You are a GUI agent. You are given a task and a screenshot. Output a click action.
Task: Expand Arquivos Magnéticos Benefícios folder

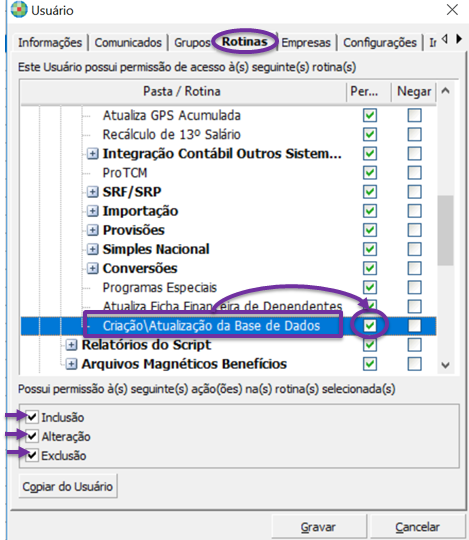[x=71, y=364]
